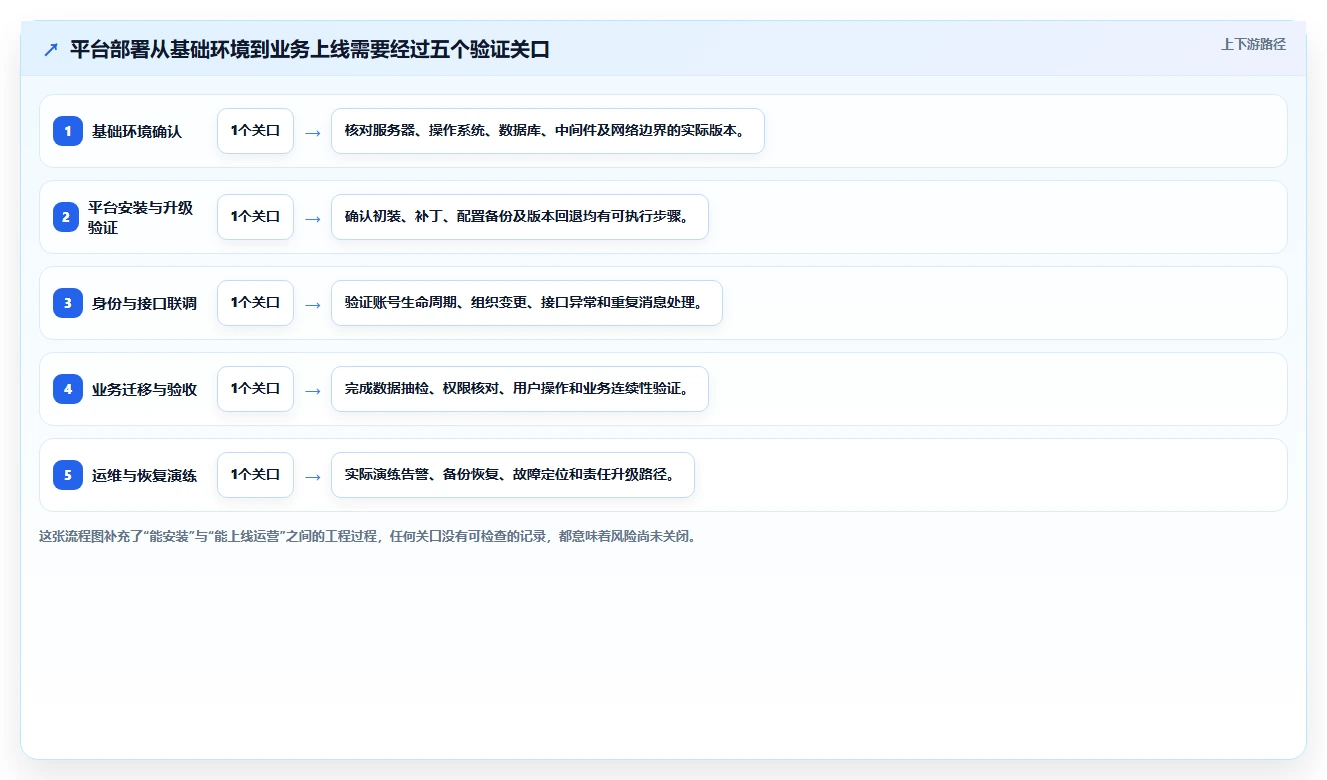Viewport: 1327px width, 780px height.
Task: Select step badge number 4
Action: pyautogui.click(x=68, y=389)
